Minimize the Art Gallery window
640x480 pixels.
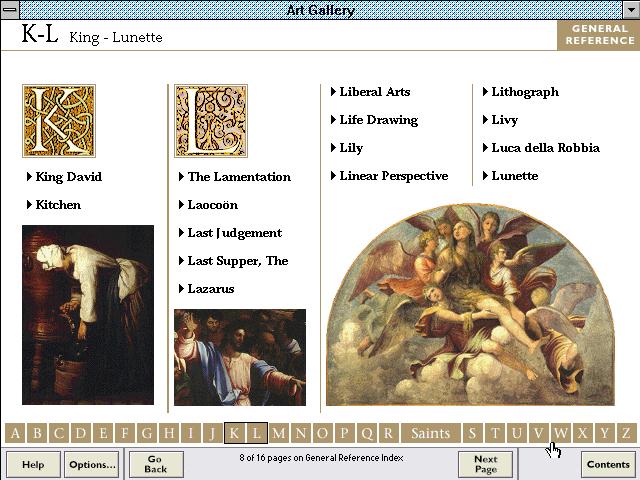pos(631,10)
